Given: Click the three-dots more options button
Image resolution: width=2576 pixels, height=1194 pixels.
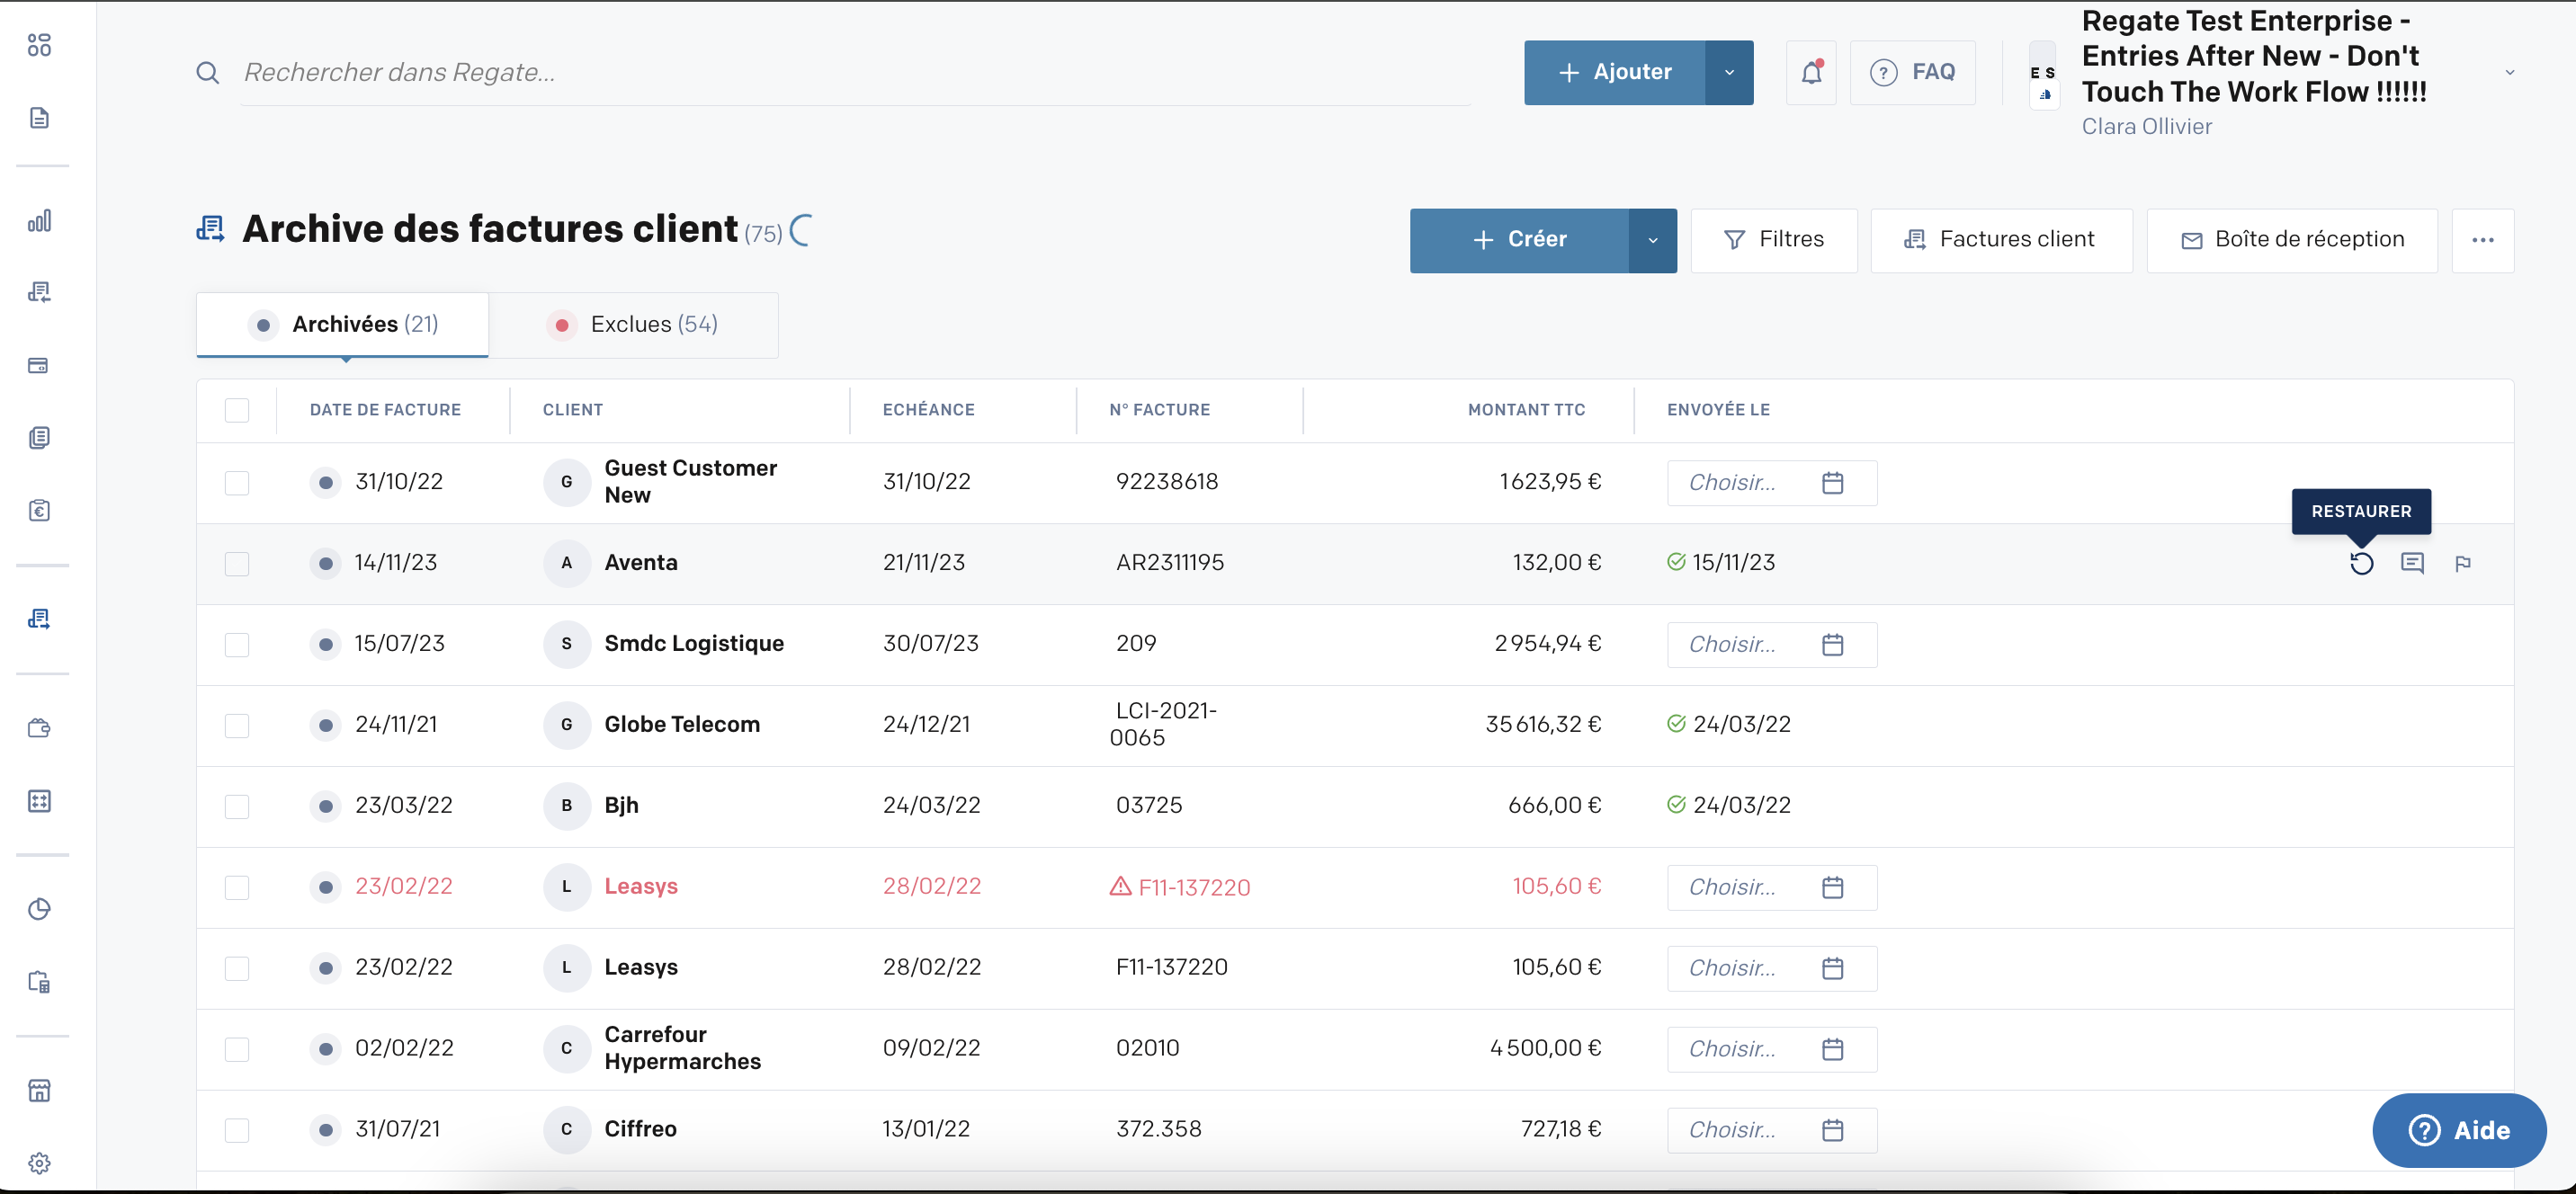Looking at the screenshot, I should [x=2482, y=240].
